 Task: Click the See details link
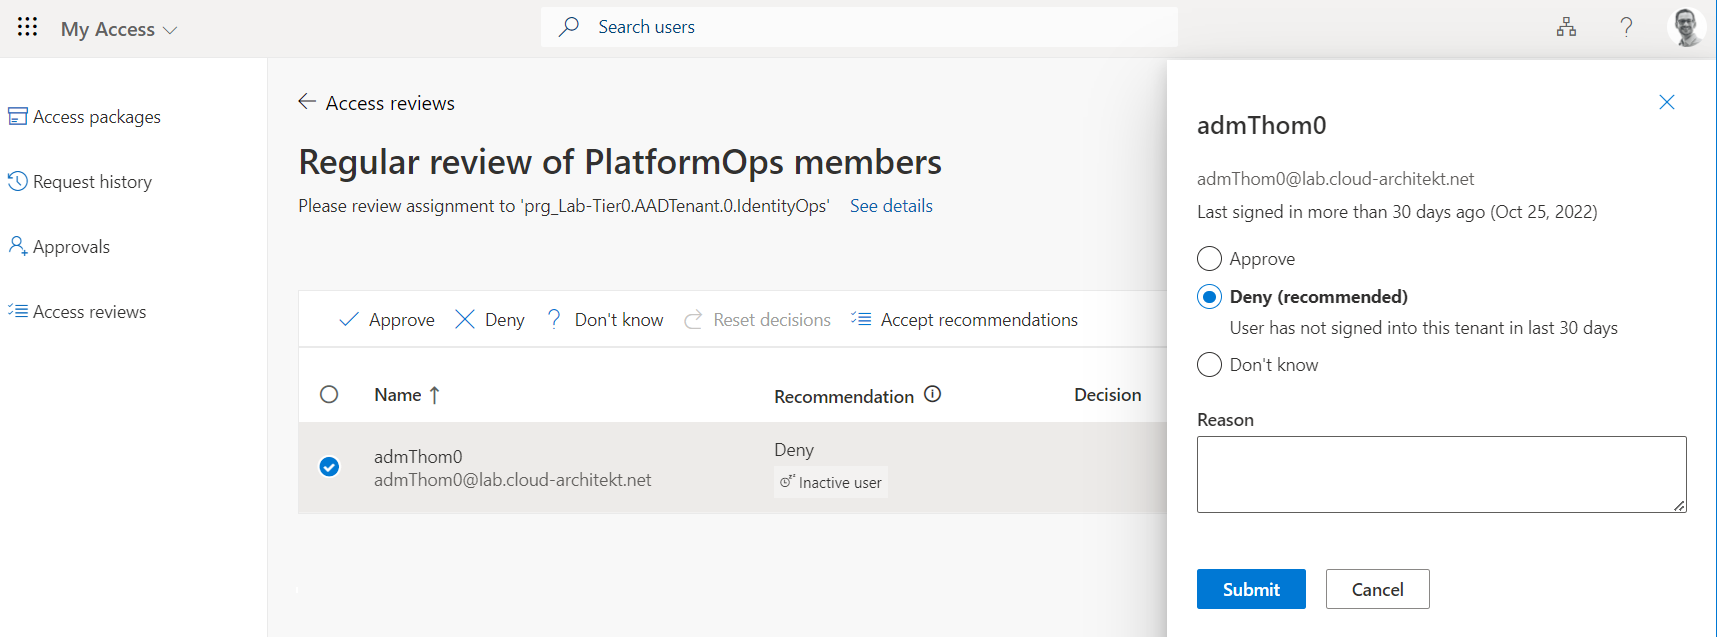coord(891,206)
